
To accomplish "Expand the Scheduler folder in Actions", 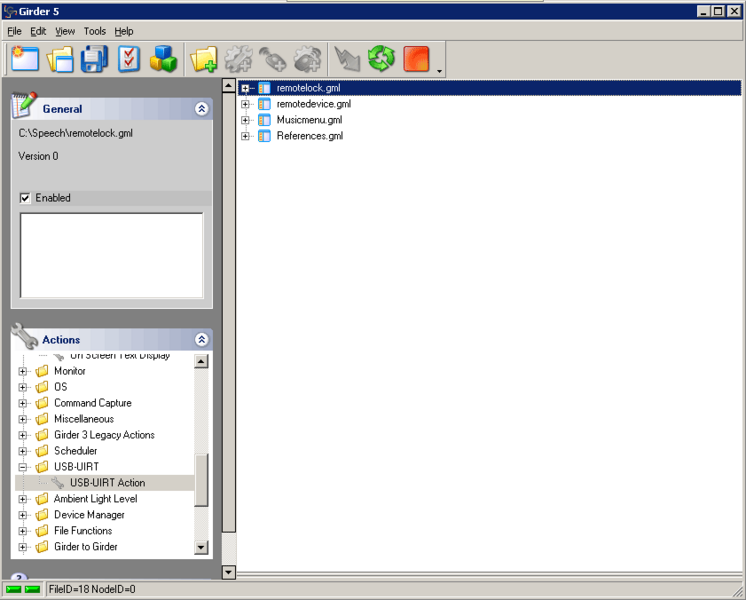I will (23, 451).
